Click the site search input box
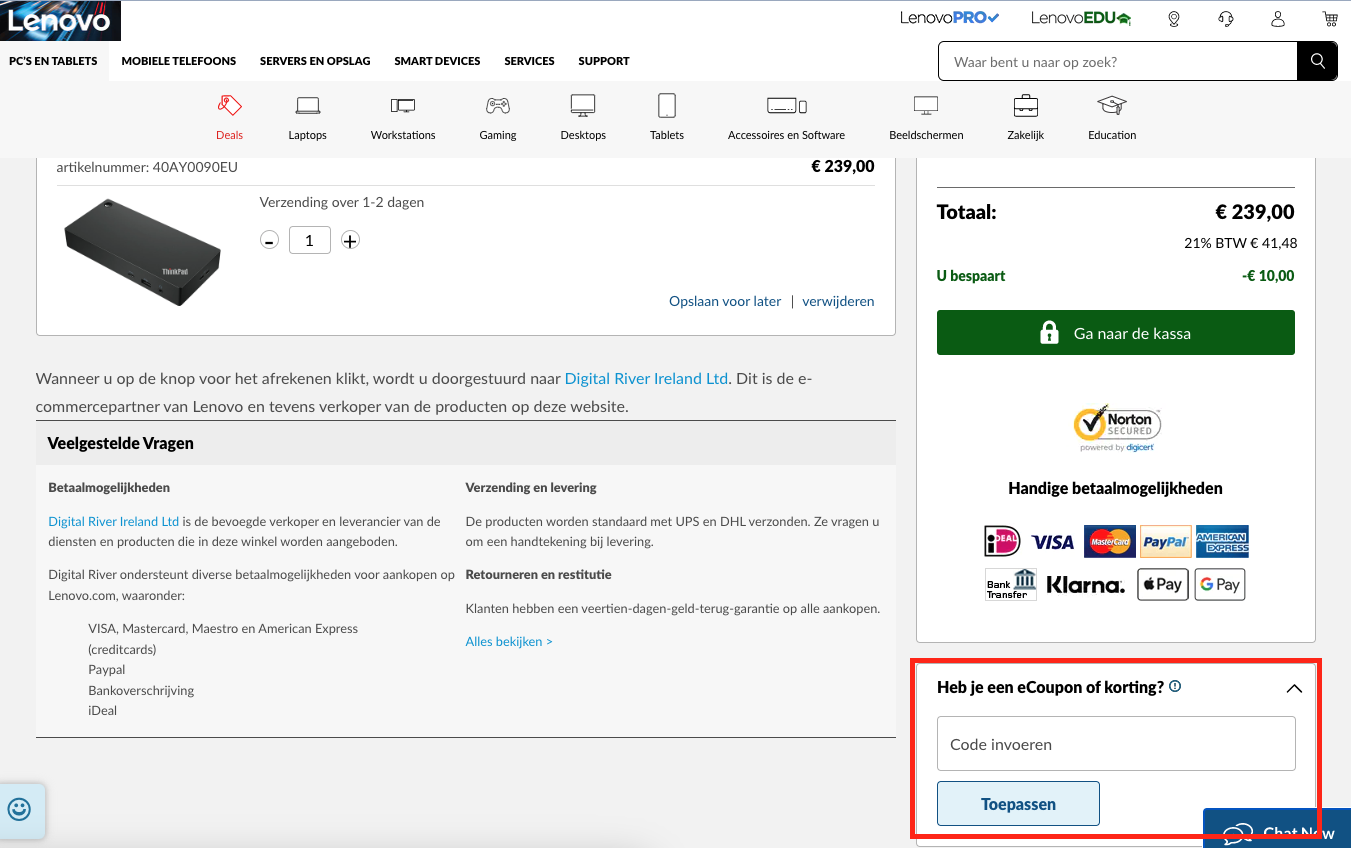 click(1118, 61)
